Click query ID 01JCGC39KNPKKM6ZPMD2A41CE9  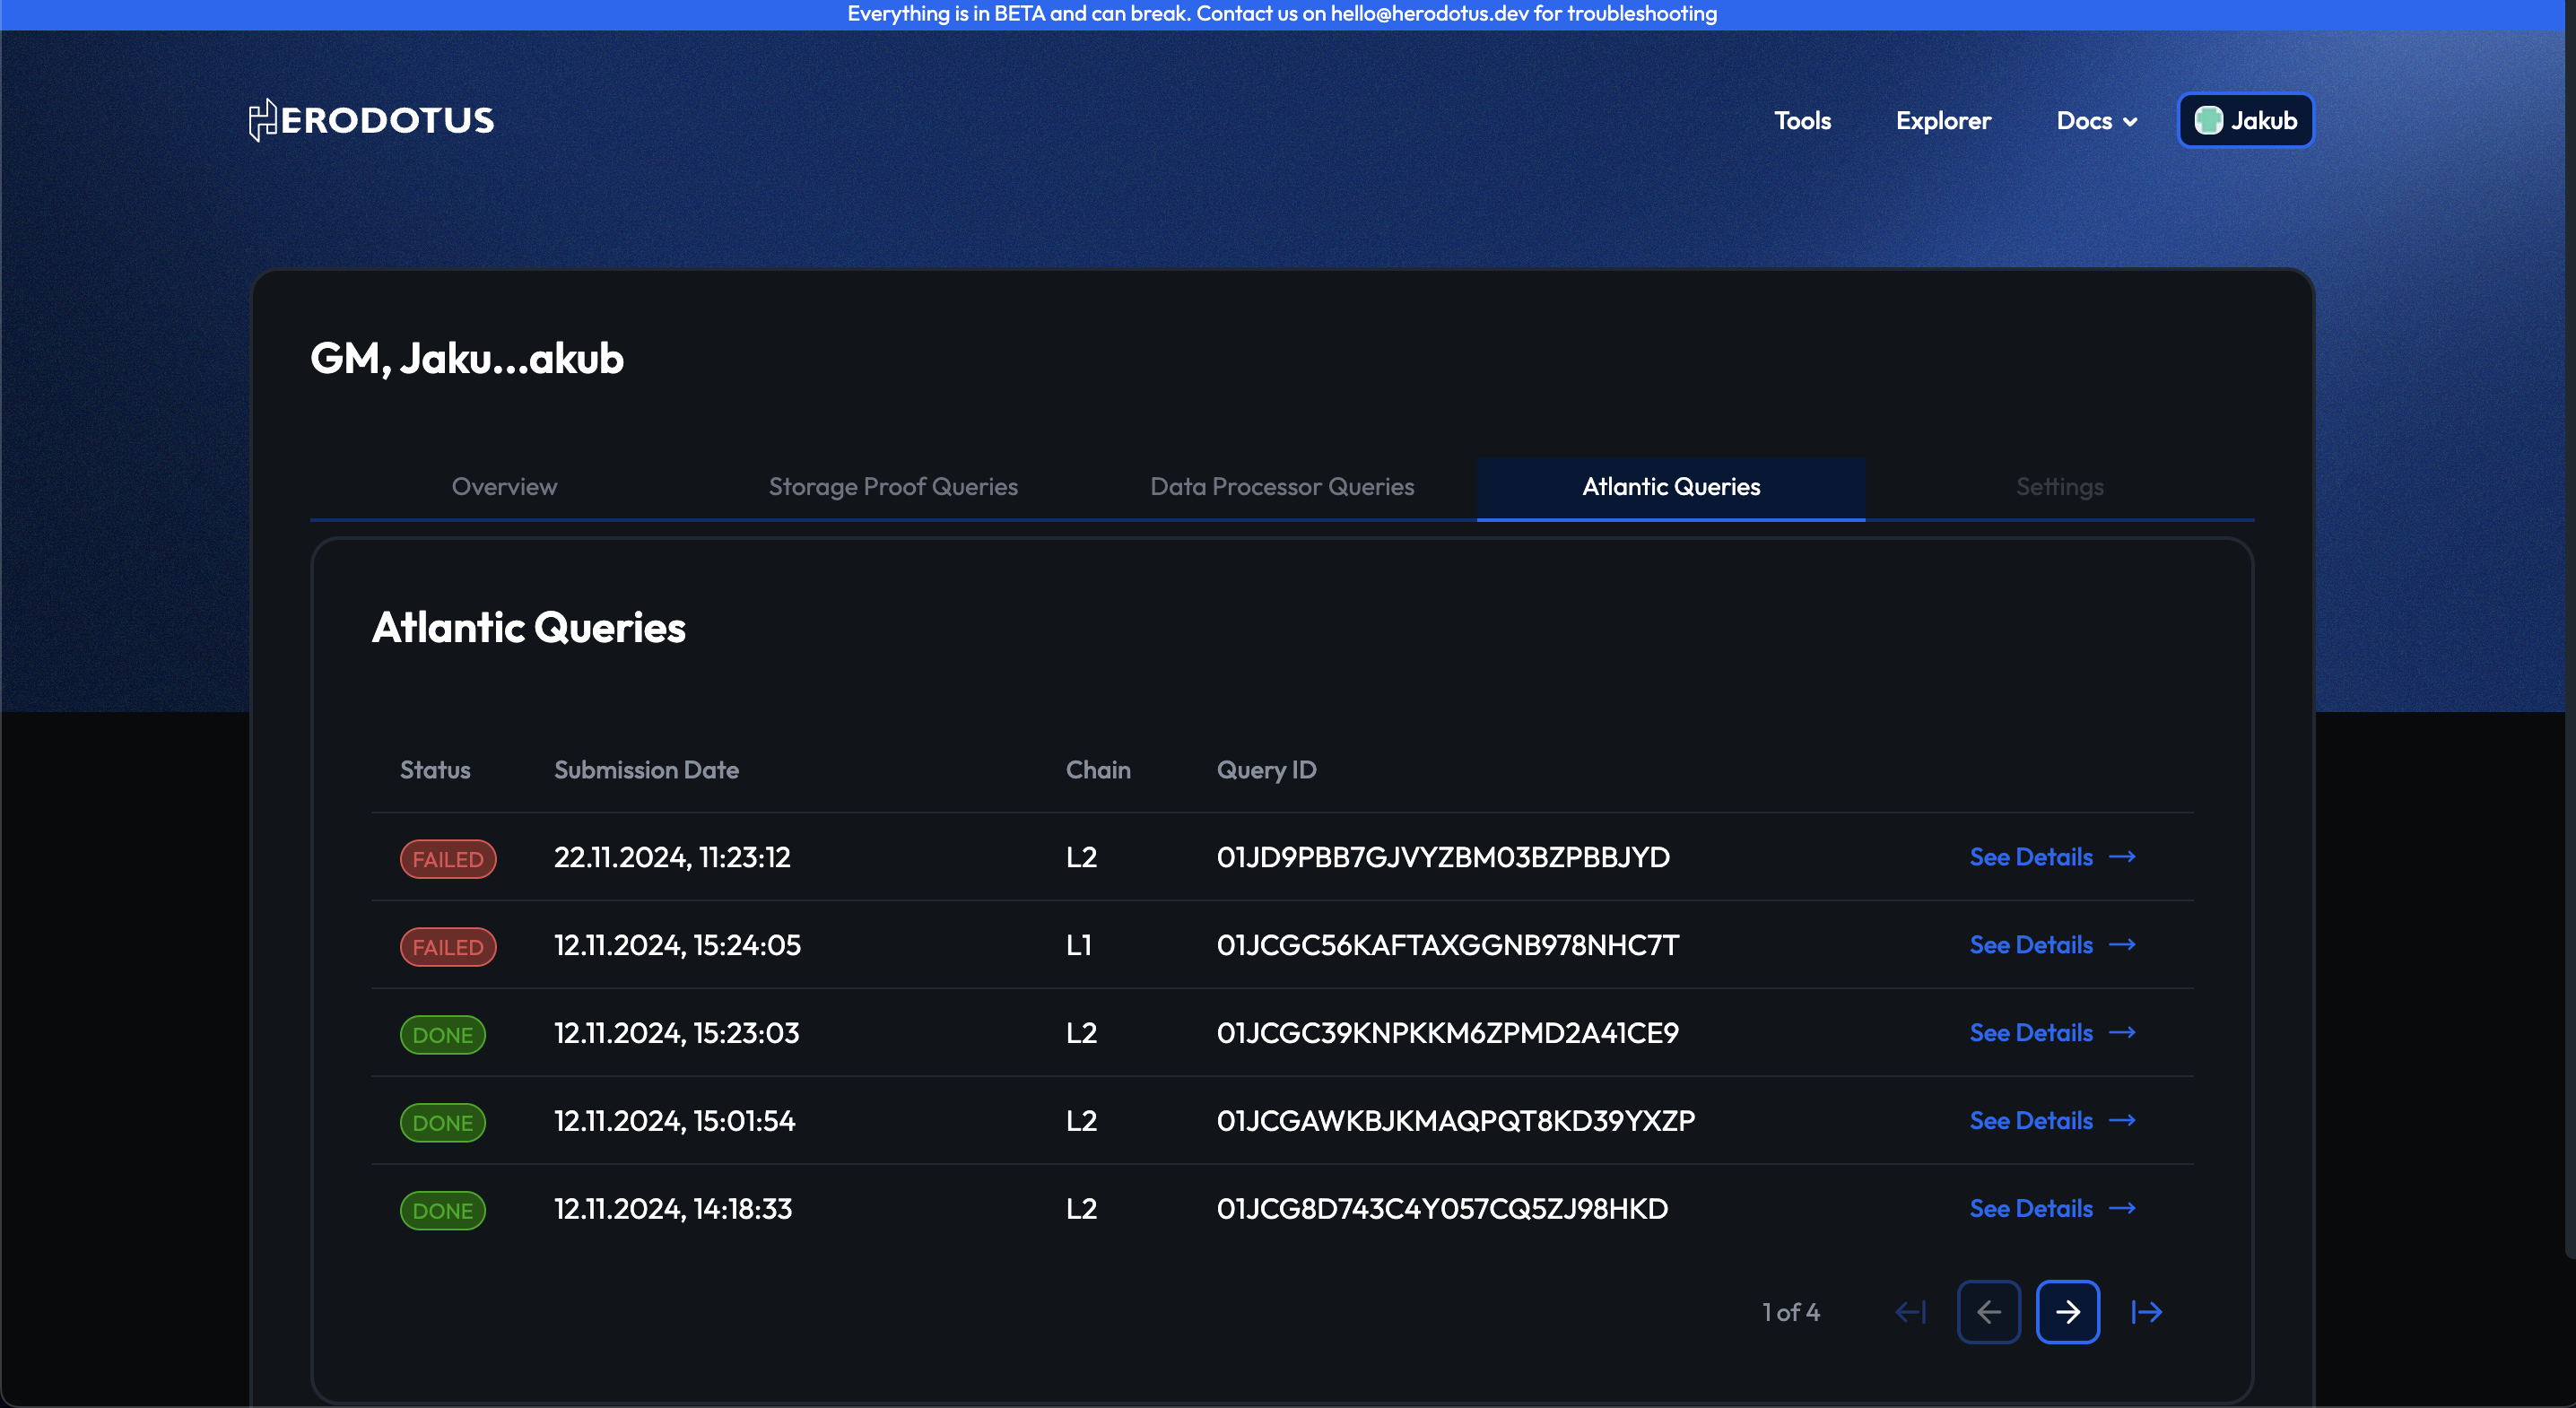[x=1448, y=1033]
